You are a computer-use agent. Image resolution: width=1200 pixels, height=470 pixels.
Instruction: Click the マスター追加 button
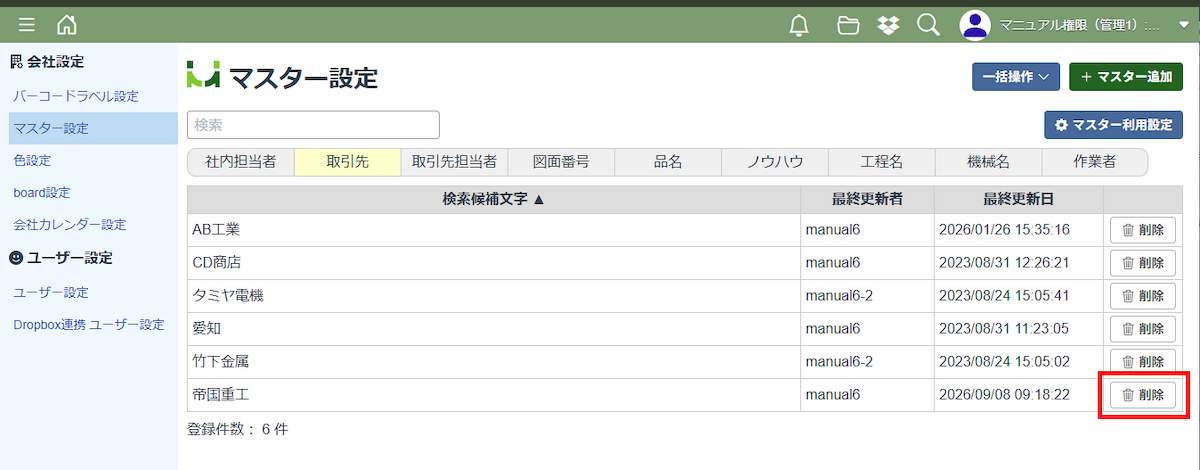(x=1126, y=77)
